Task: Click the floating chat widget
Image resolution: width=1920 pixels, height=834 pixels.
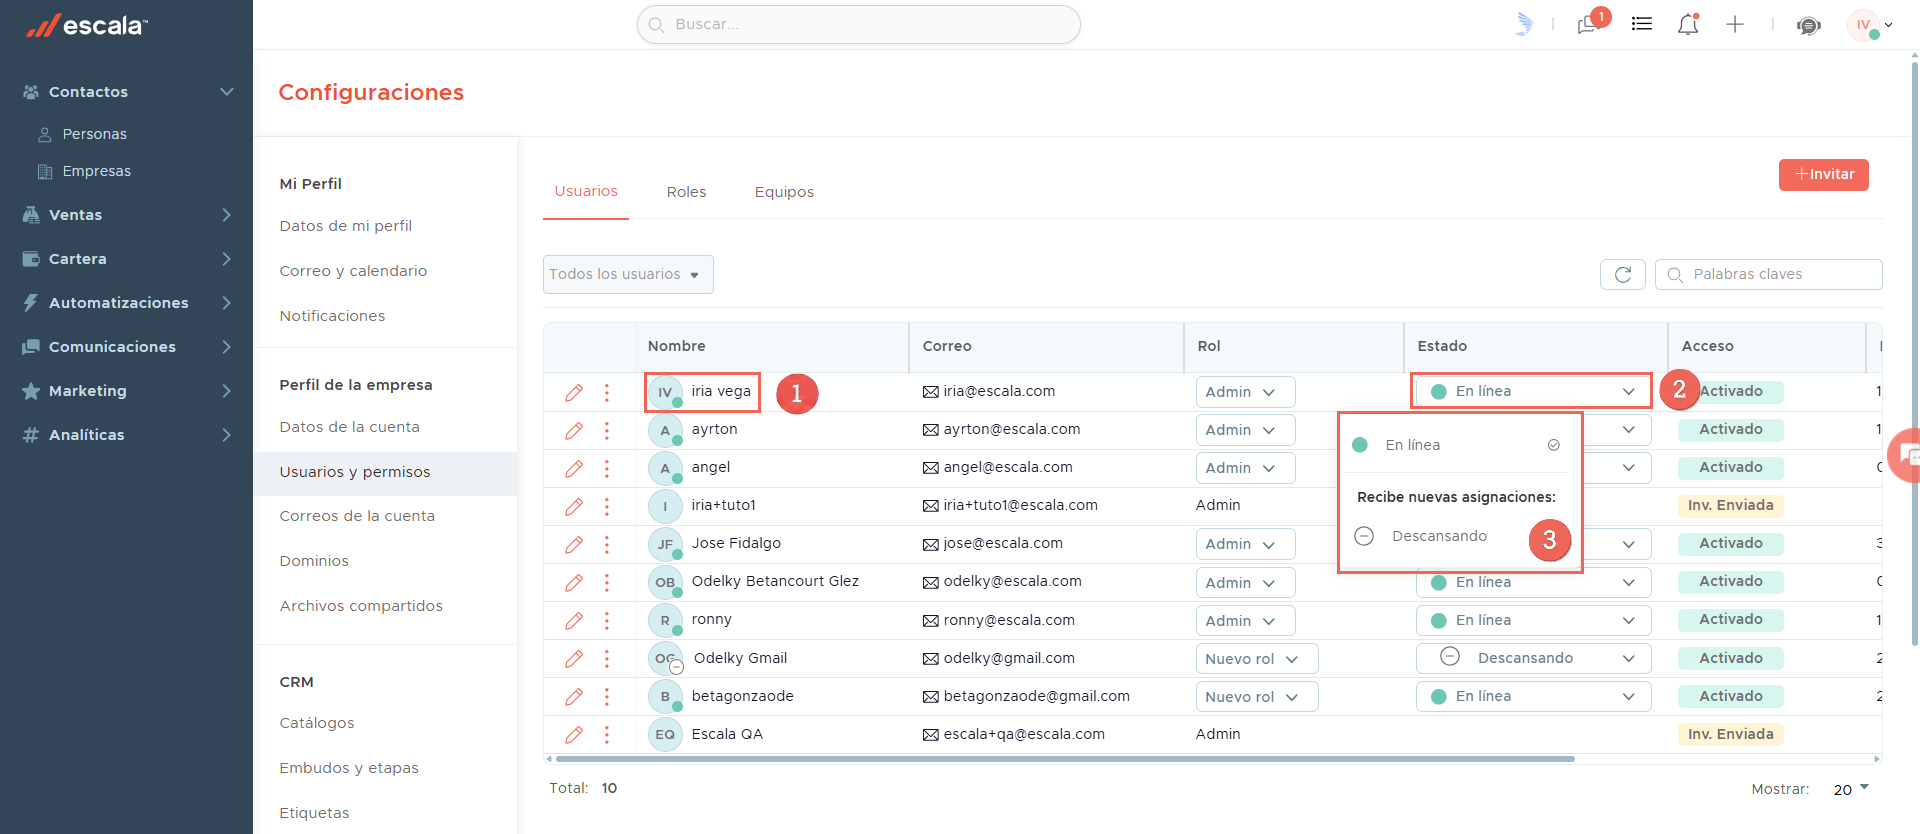Action: (1905, 455)
